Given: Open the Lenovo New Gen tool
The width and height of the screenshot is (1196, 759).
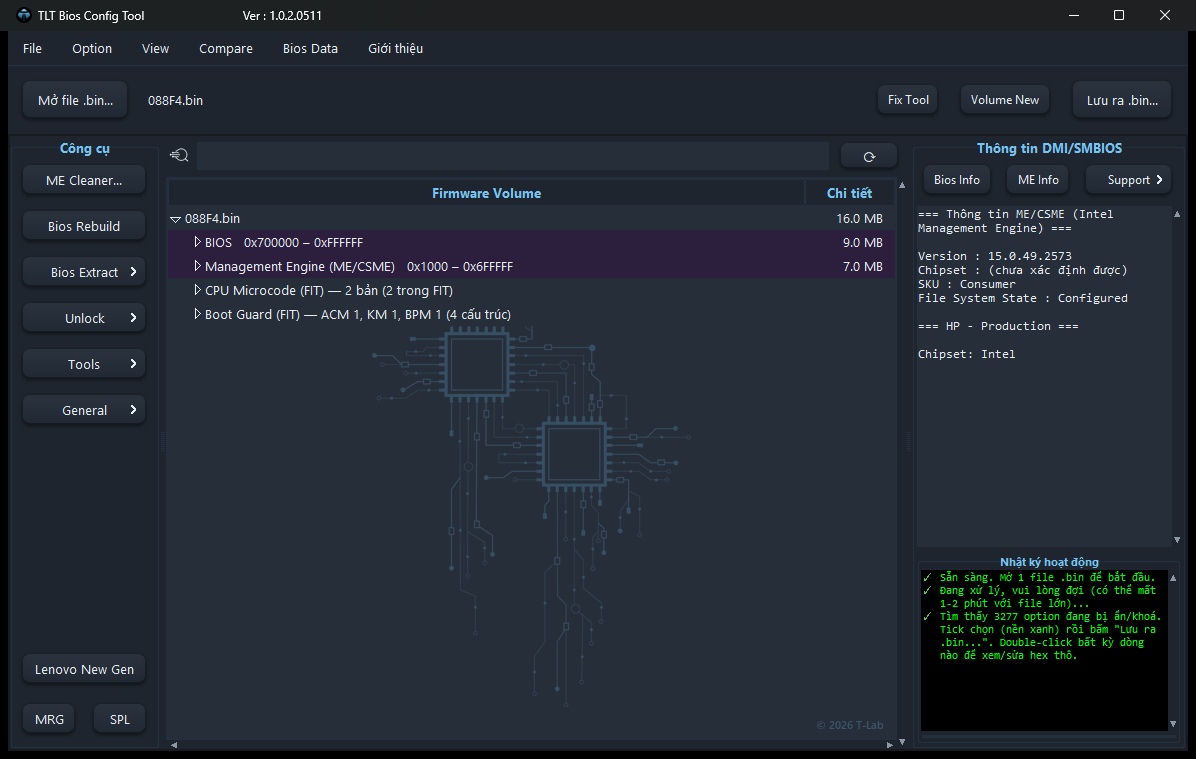Looking at the screenshot, I should coord(84,669).
